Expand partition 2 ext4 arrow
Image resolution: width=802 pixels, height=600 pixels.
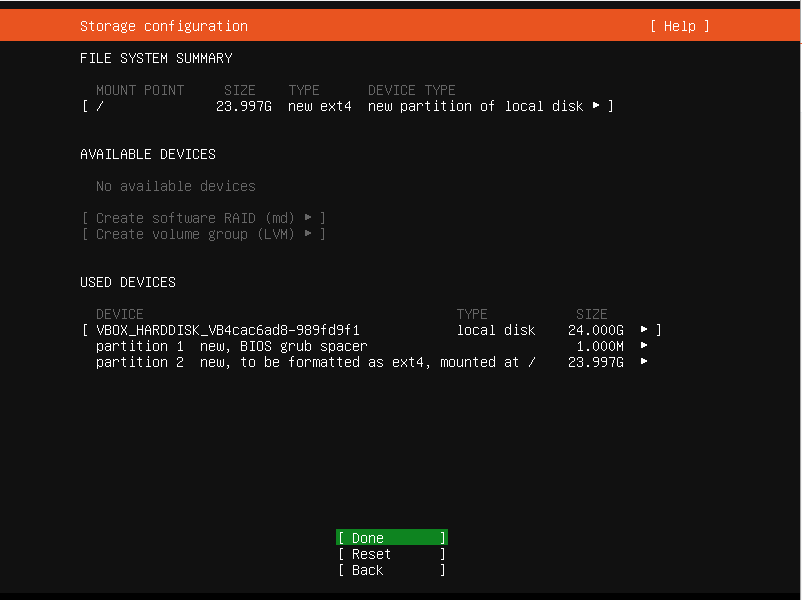[644, 362]
